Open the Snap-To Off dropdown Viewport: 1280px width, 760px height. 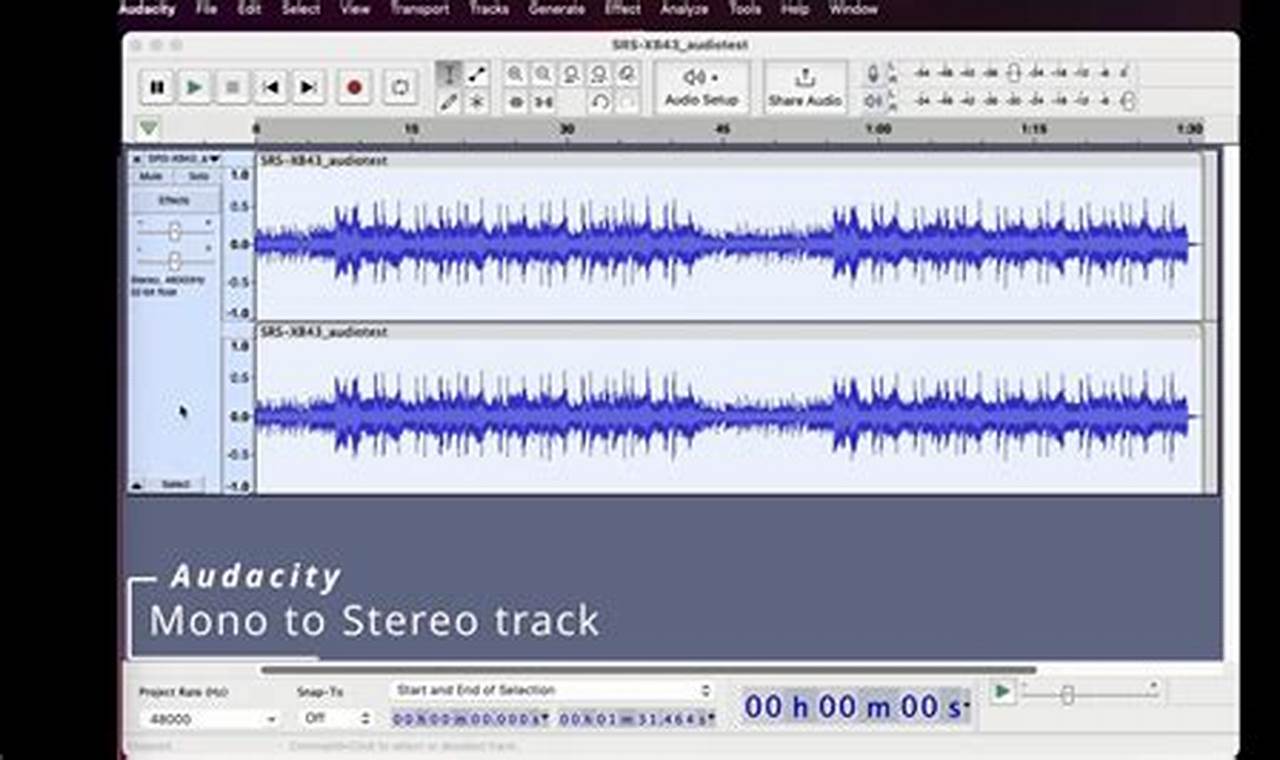[x=335, y=719]
